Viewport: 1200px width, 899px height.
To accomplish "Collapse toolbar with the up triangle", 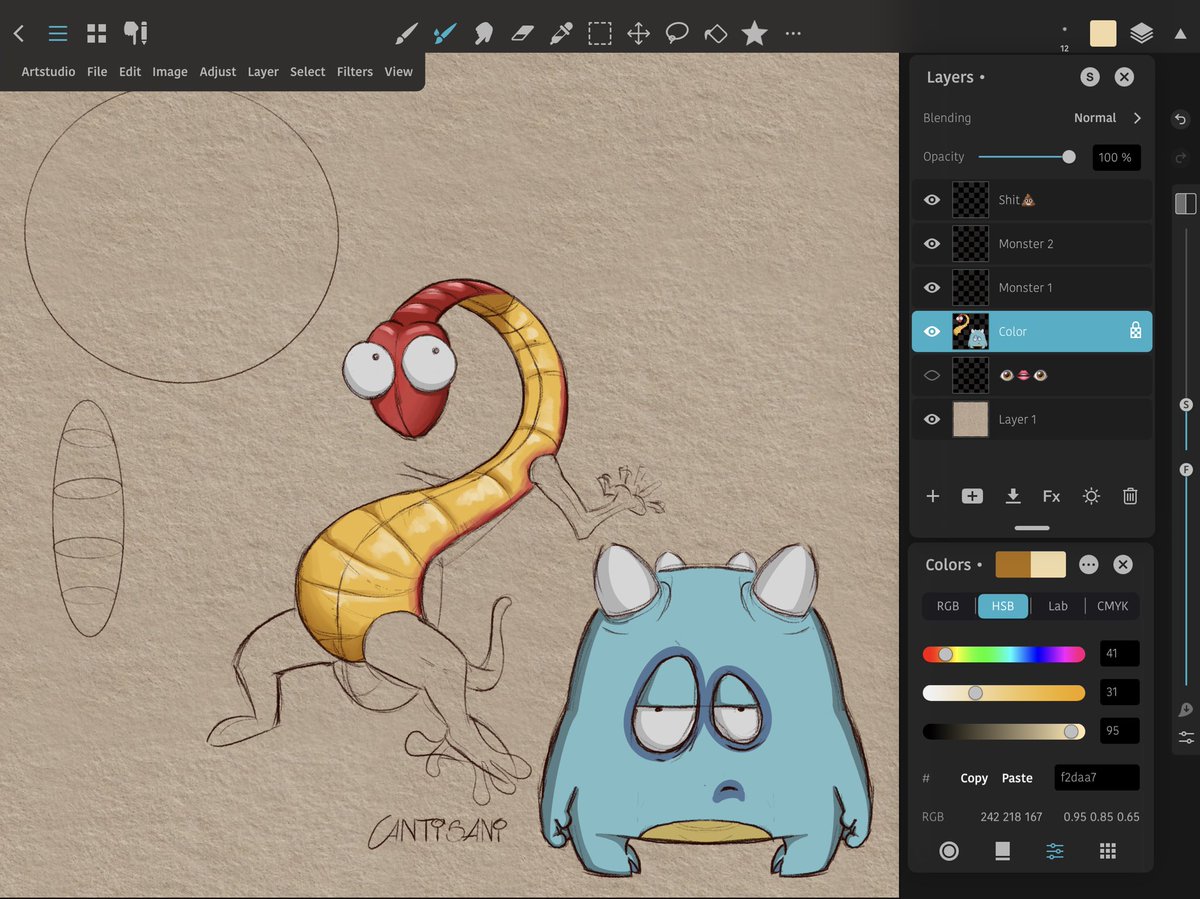I will 1180,34.
